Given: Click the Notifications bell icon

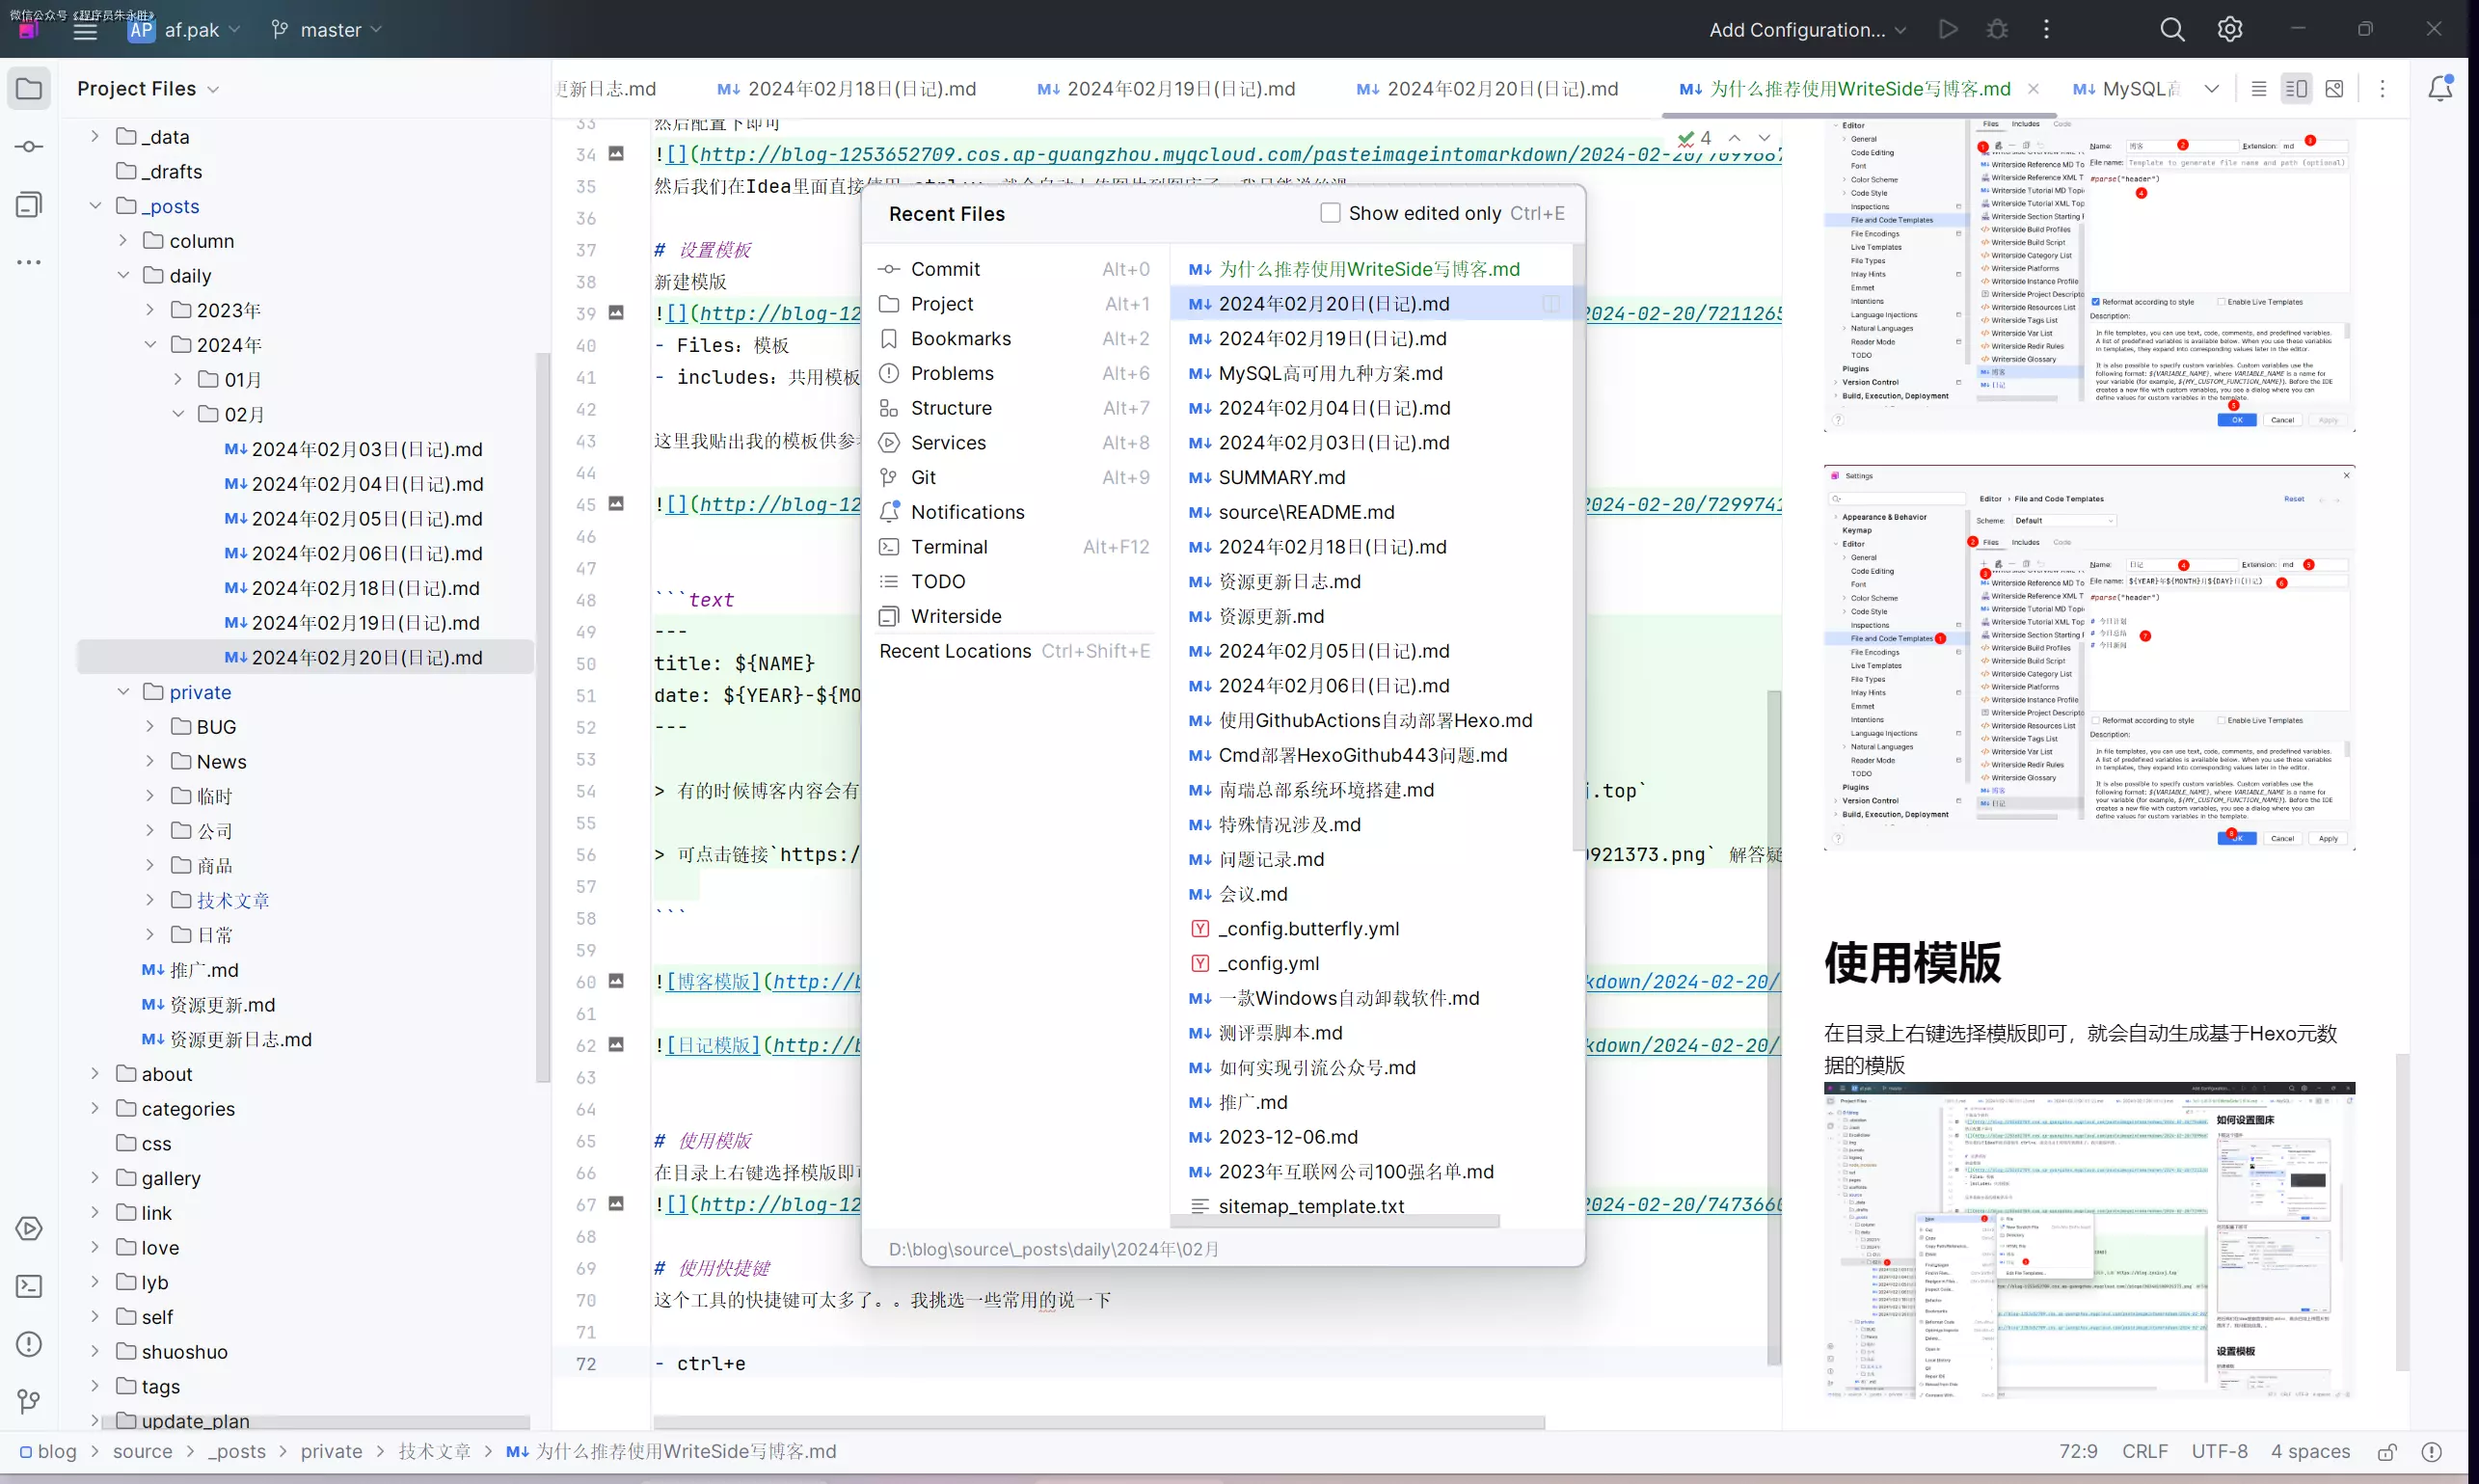Looking at the screenshot, I should tap(2440, 89).
